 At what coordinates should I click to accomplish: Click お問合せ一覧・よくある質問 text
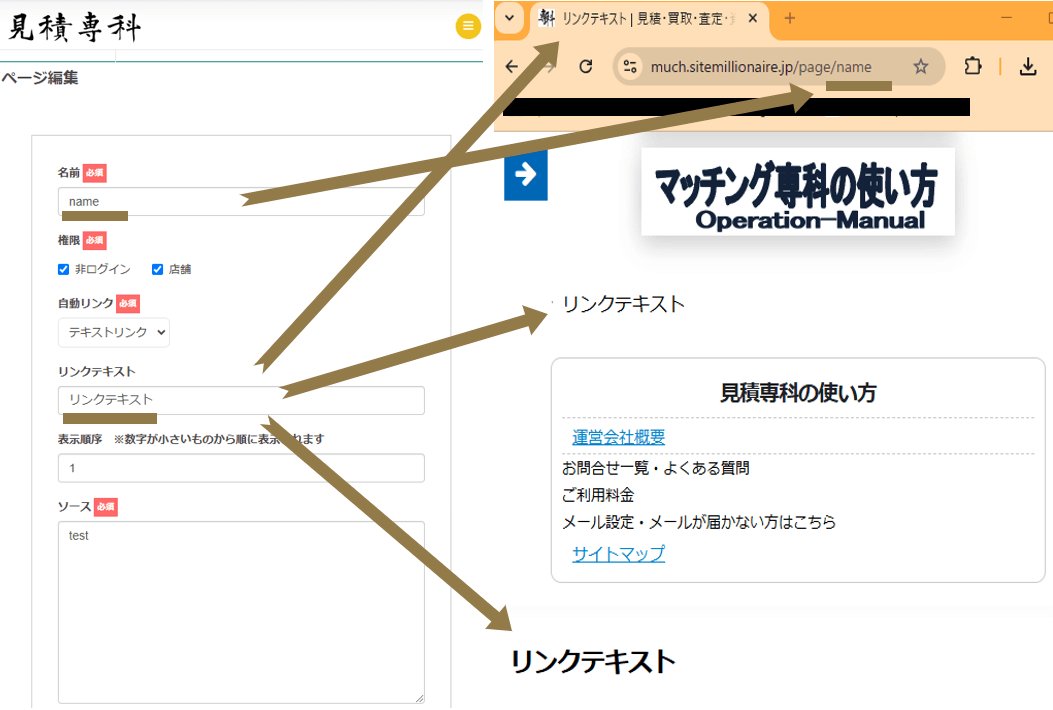click(x=655, y=468)
